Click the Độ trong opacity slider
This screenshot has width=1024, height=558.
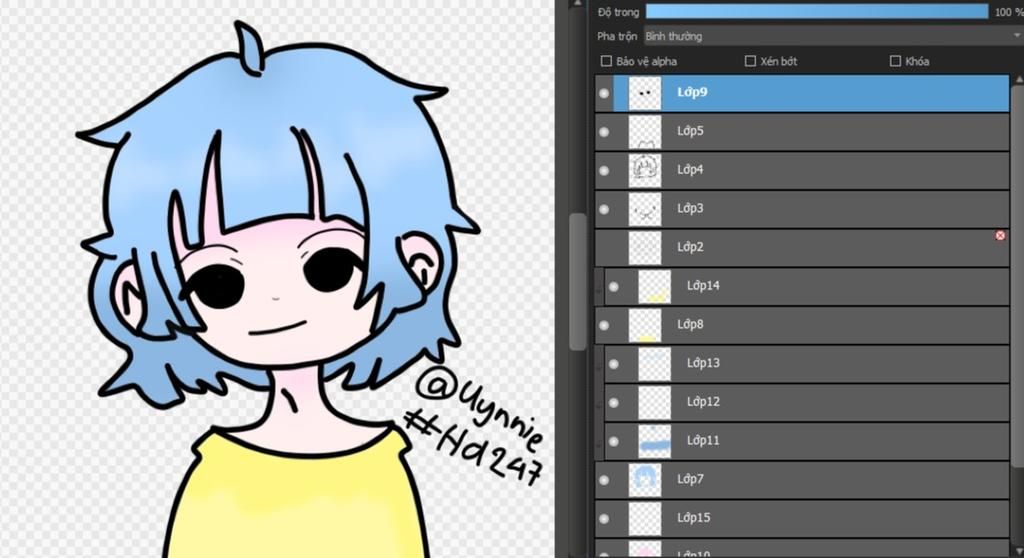click(x=816, y=11)
